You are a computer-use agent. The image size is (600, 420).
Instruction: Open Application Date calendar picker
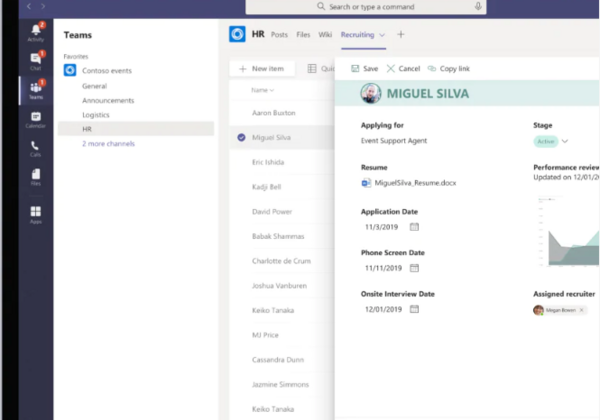pos(414,227)
